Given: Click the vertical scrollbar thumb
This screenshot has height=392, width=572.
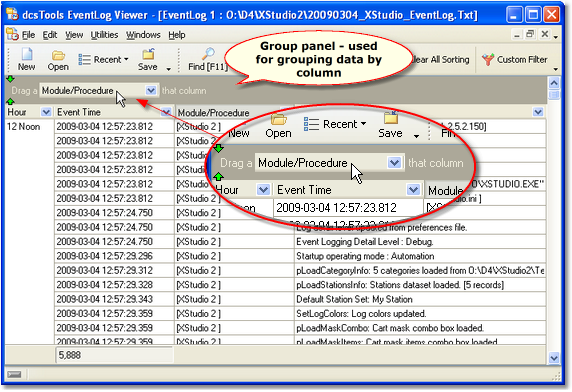Looking at the screenshot, I should 554,95.
